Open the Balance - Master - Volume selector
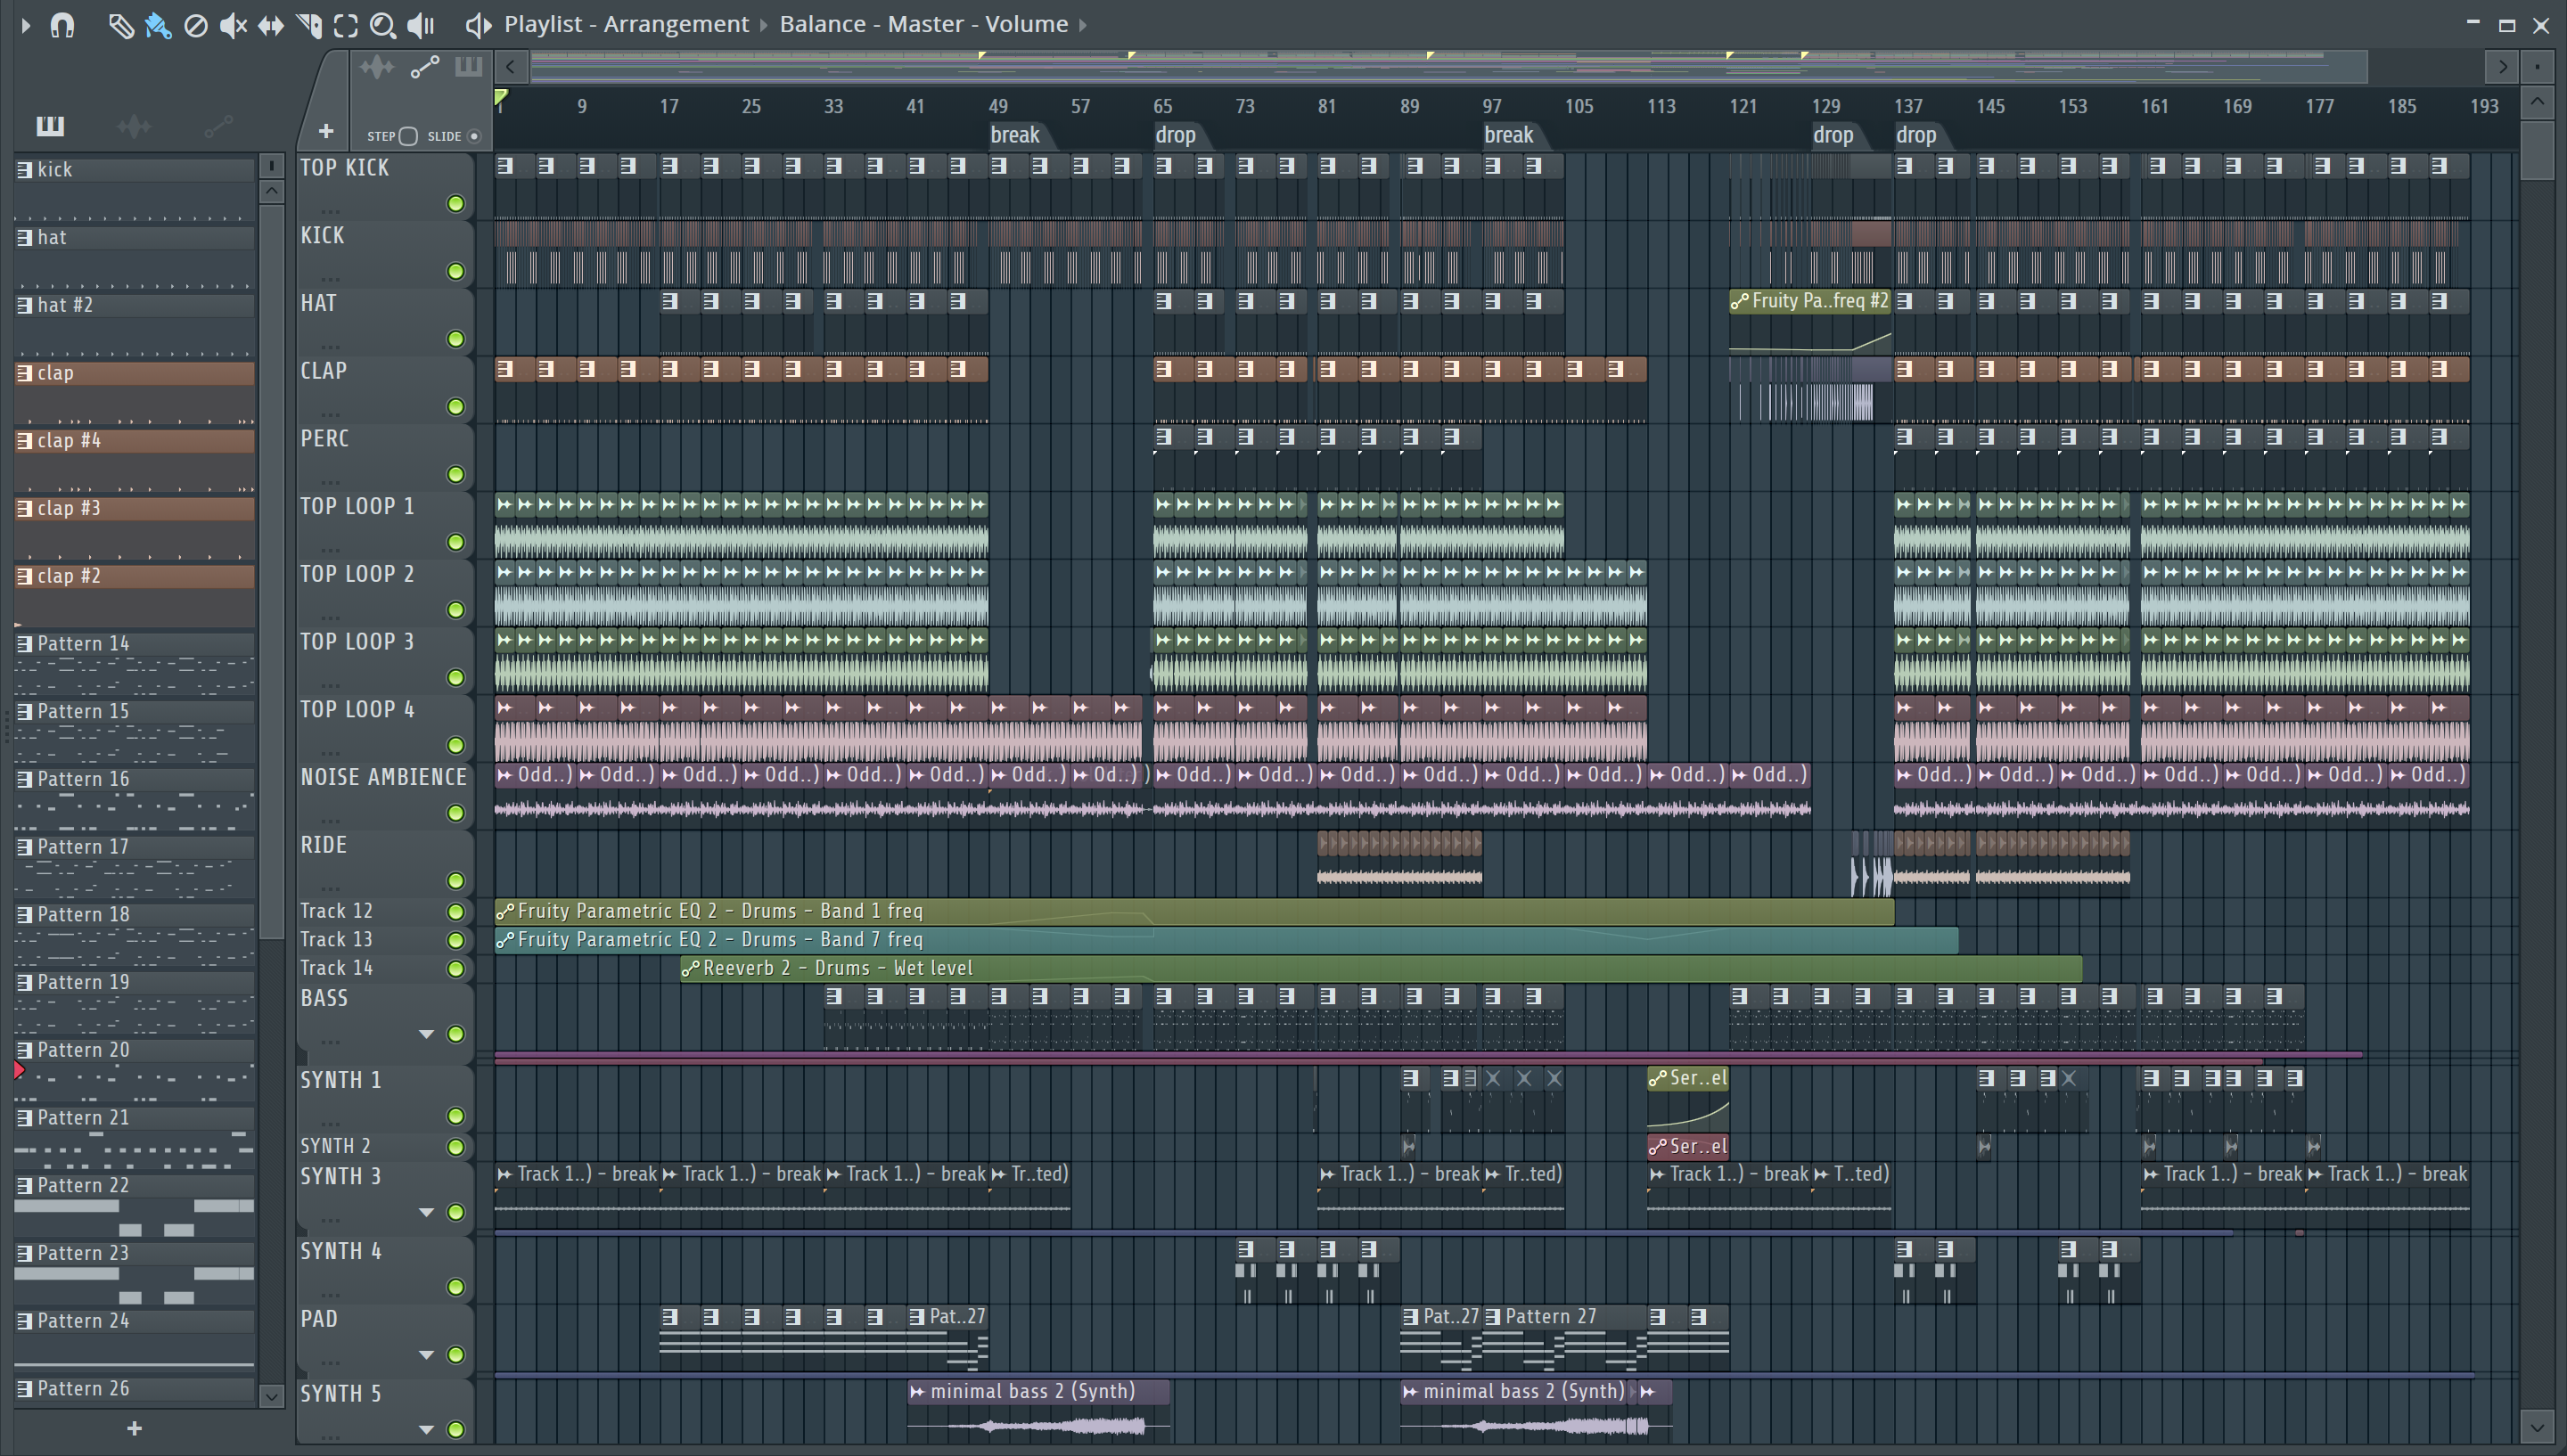2567x1456 pixels. click(923, 24)
